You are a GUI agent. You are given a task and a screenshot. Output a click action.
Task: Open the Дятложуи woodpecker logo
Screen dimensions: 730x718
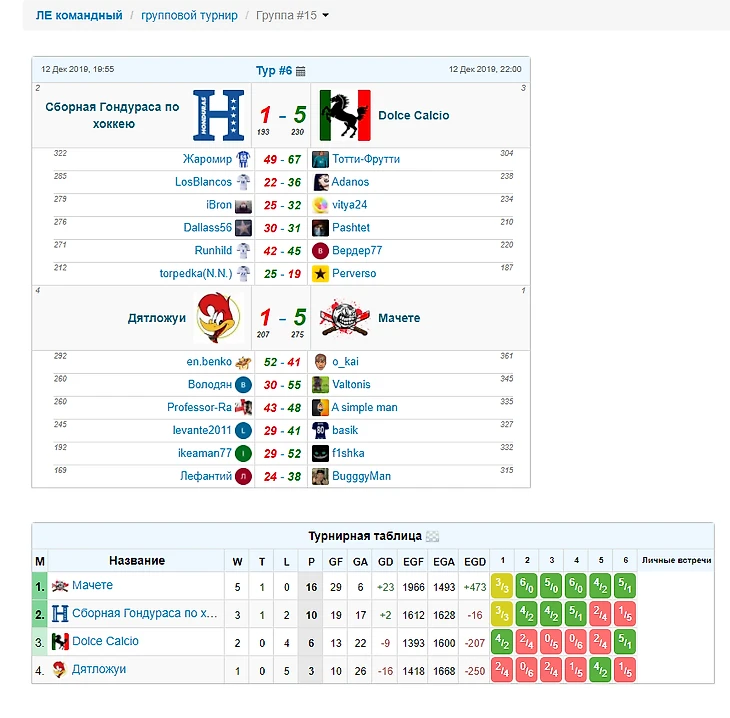coord(218,318)
